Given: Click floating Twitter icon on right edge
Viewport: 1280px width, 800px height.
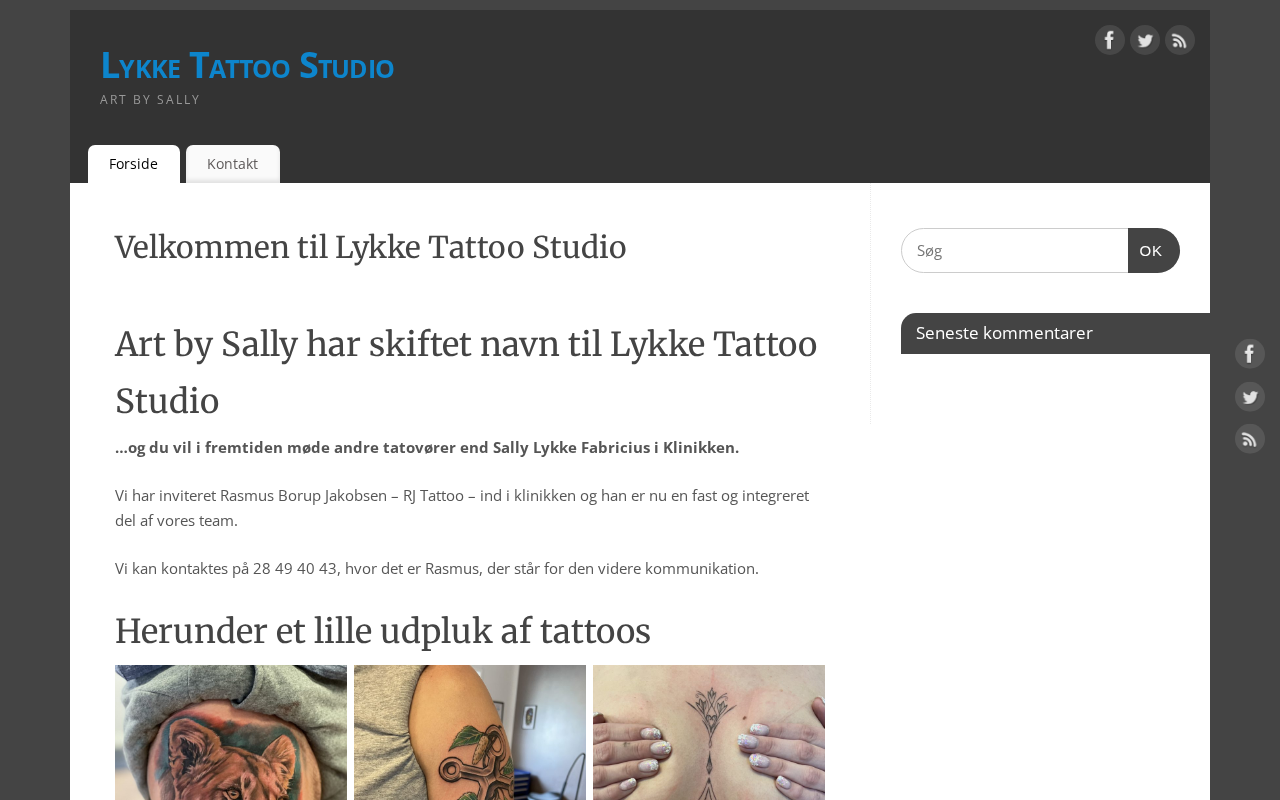Looking at the screenshot, I should click(1250, 397).
